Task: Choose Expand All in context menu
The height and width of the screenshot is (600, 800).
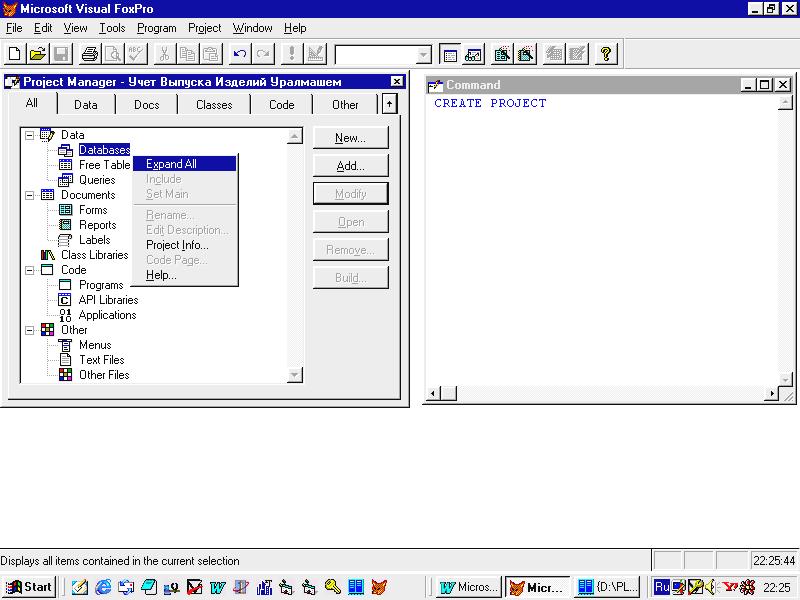Action: click(185, 164)
